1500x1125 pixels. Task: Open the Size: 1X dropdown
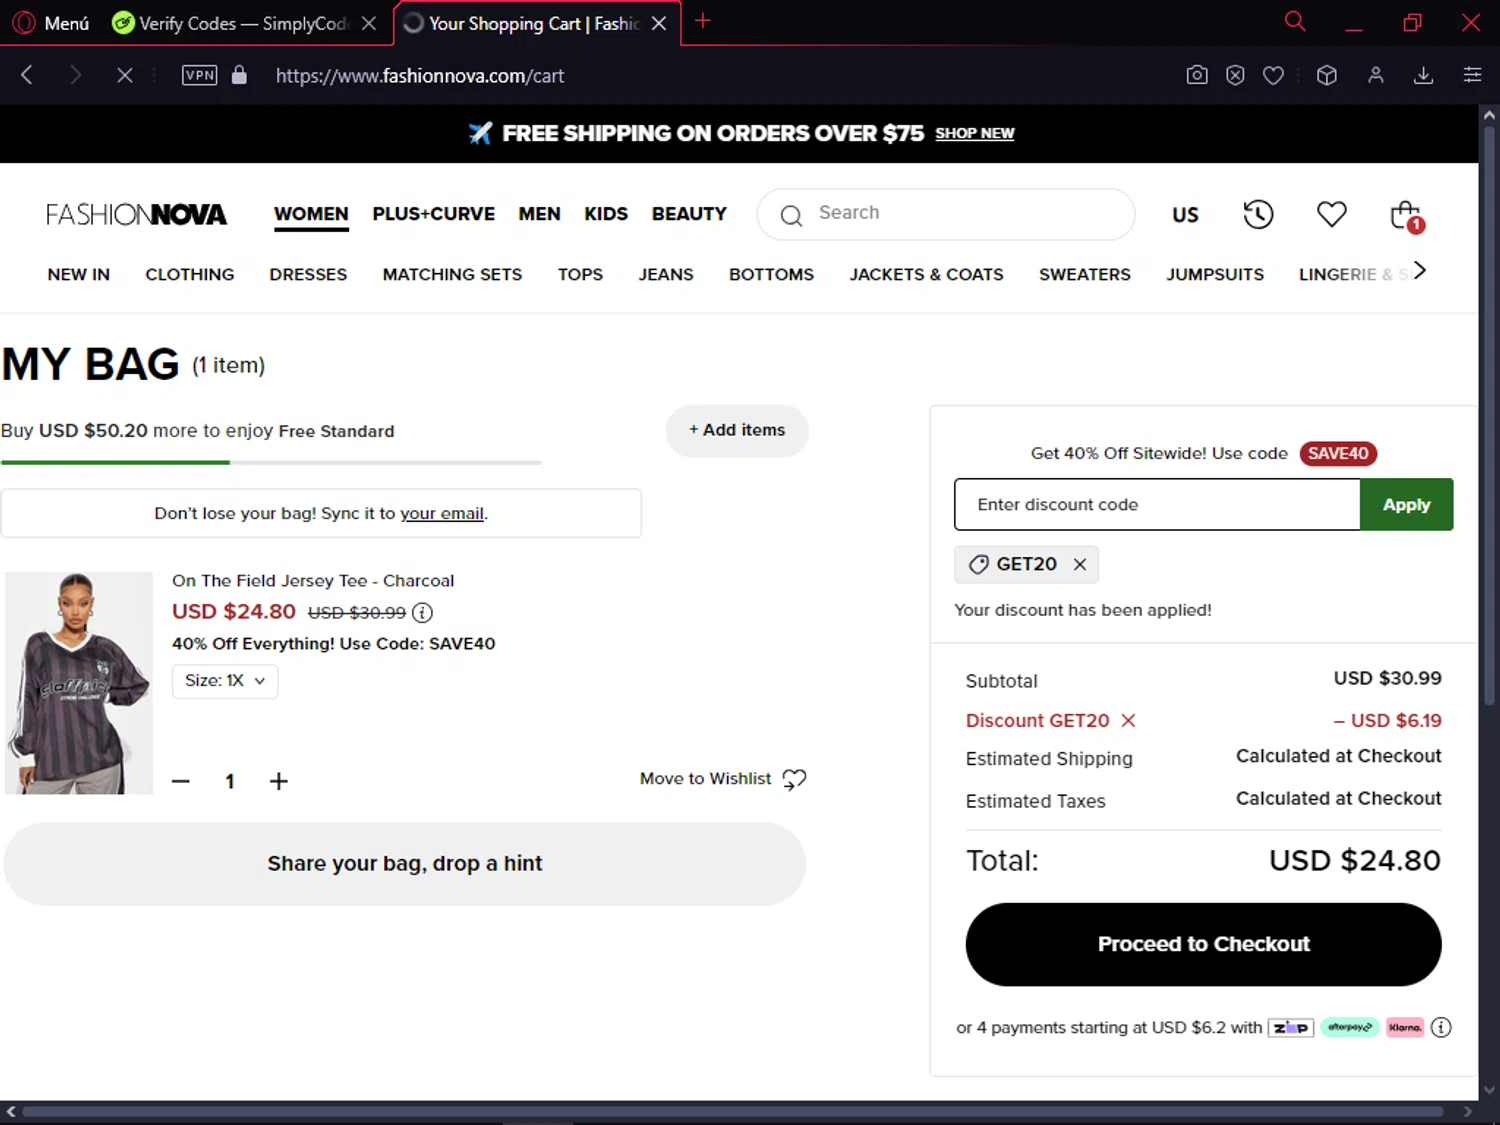click(x=225, y=680)
